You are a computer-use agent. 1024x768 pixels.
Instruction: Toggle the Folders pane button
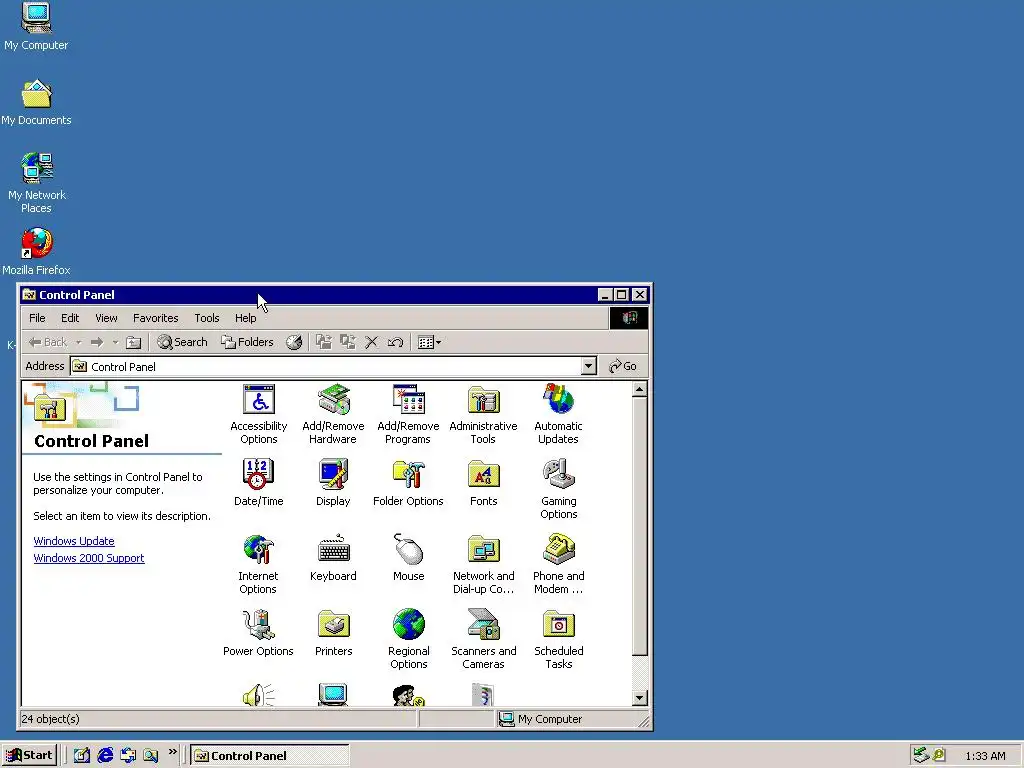pyautogui.click(x=247, y=342)
